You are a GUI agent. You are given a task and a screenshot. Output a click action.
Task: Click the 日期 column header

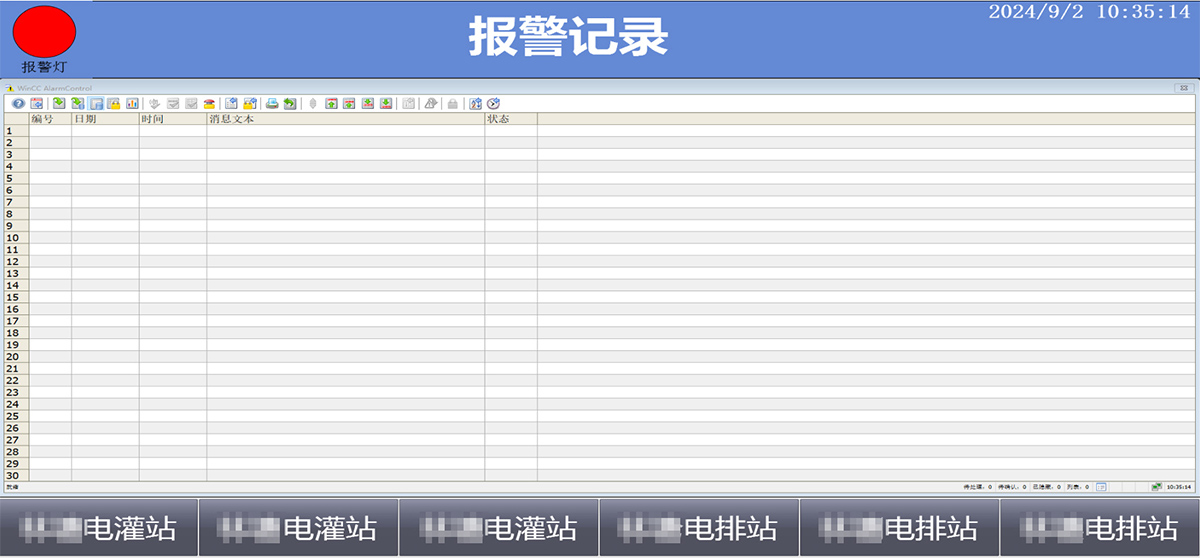click(104, 119)
